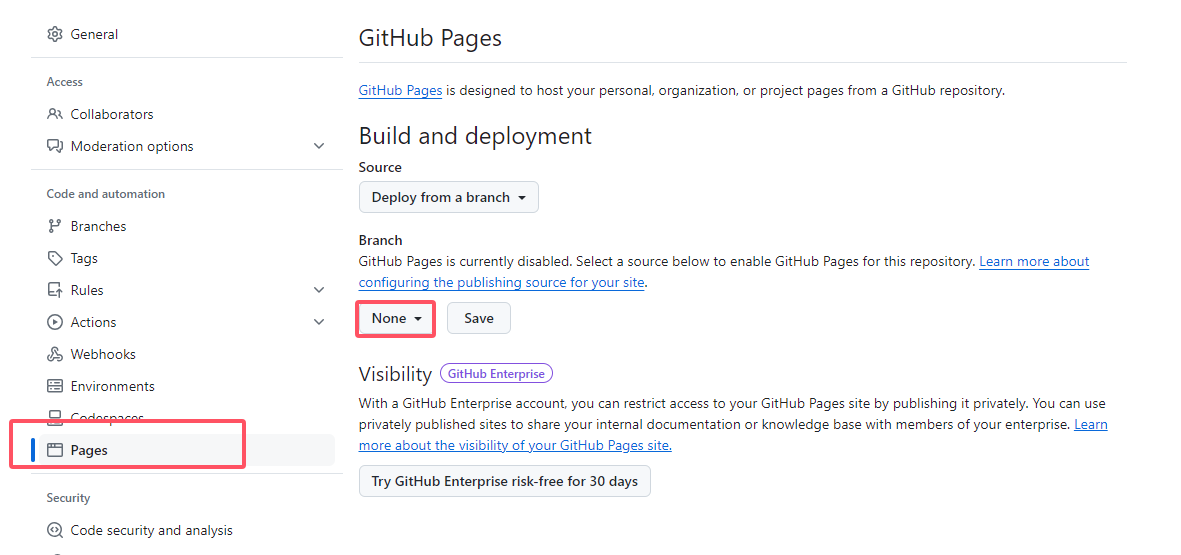Click the Environments icon

coord(55,386)
